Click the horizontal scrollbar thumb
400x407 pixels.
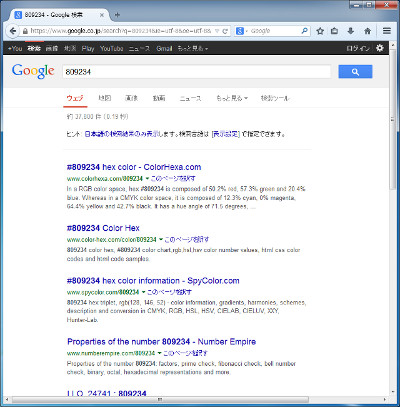[160, 399]
